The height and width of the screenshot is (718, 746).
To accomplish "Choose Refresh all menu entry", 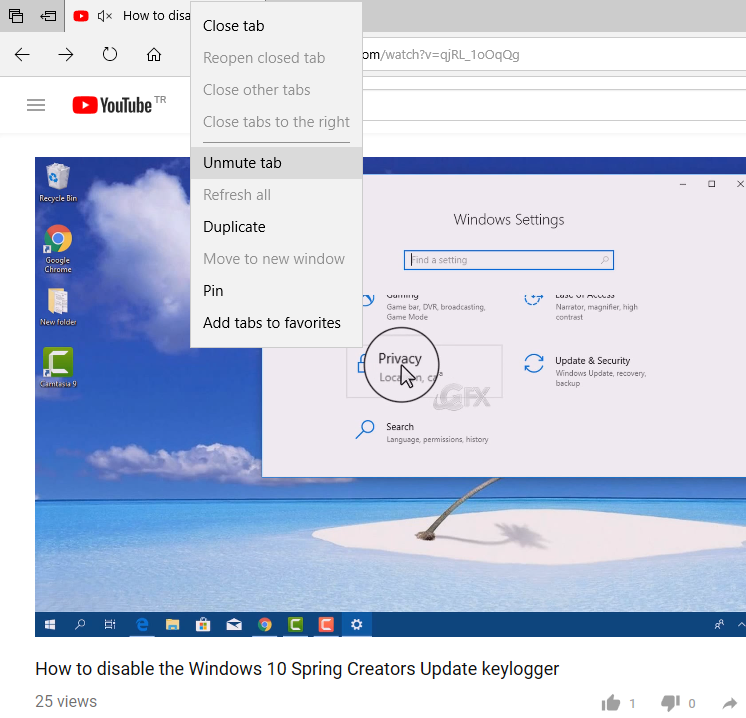I will (x=276, y=195).
